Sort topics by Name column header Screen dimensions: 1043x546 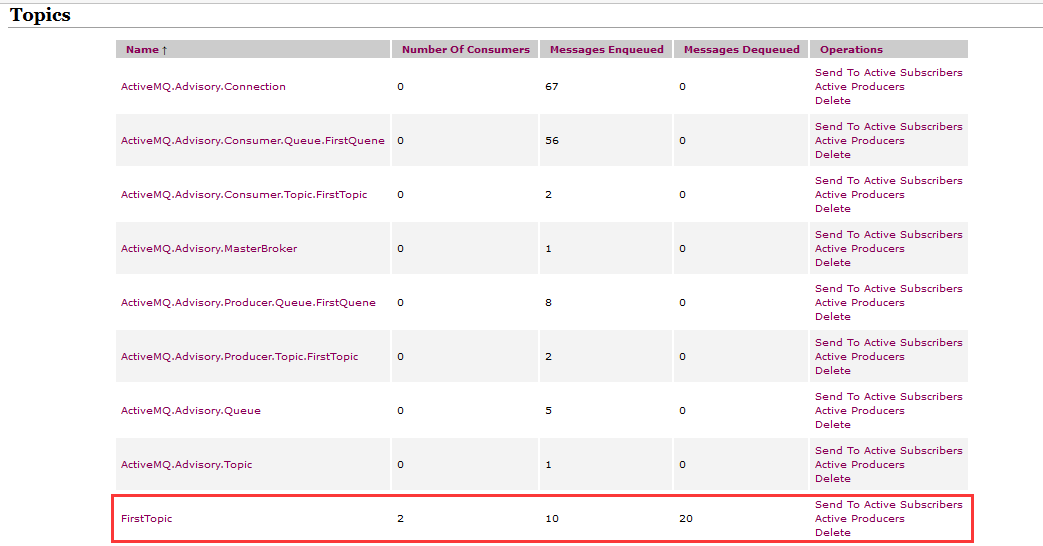(146, 49)
